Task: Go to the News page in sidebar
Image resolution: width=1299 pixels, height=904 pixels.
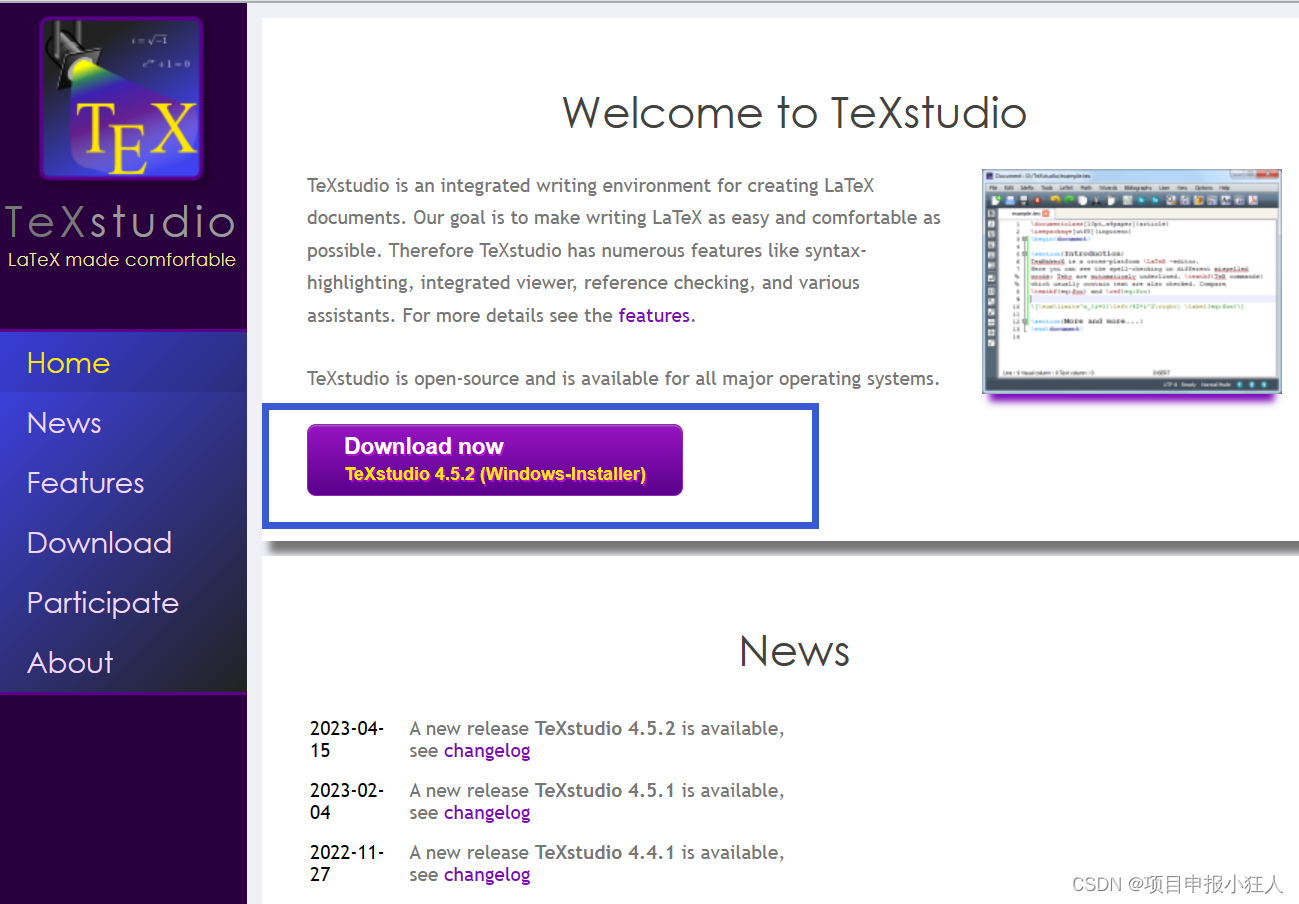Action: (x=64, y=423)
